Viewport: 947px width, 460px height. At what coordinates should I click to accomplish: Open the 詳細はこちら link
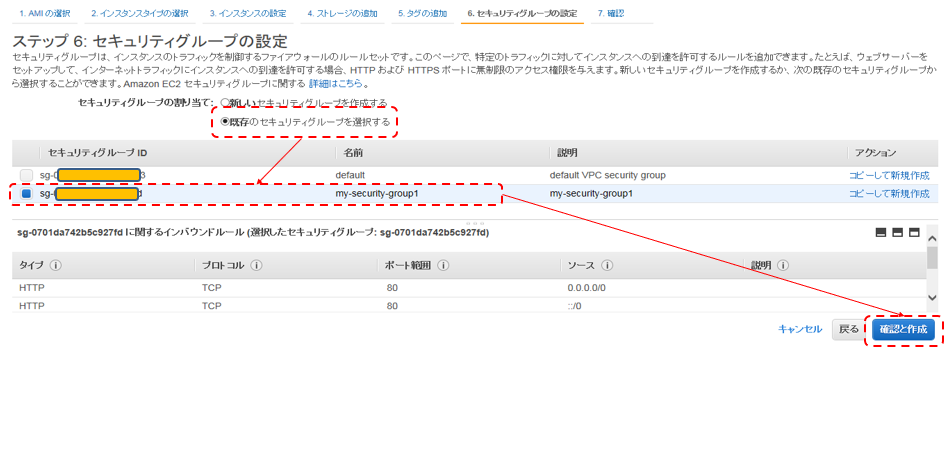click(x=335, y=83)
